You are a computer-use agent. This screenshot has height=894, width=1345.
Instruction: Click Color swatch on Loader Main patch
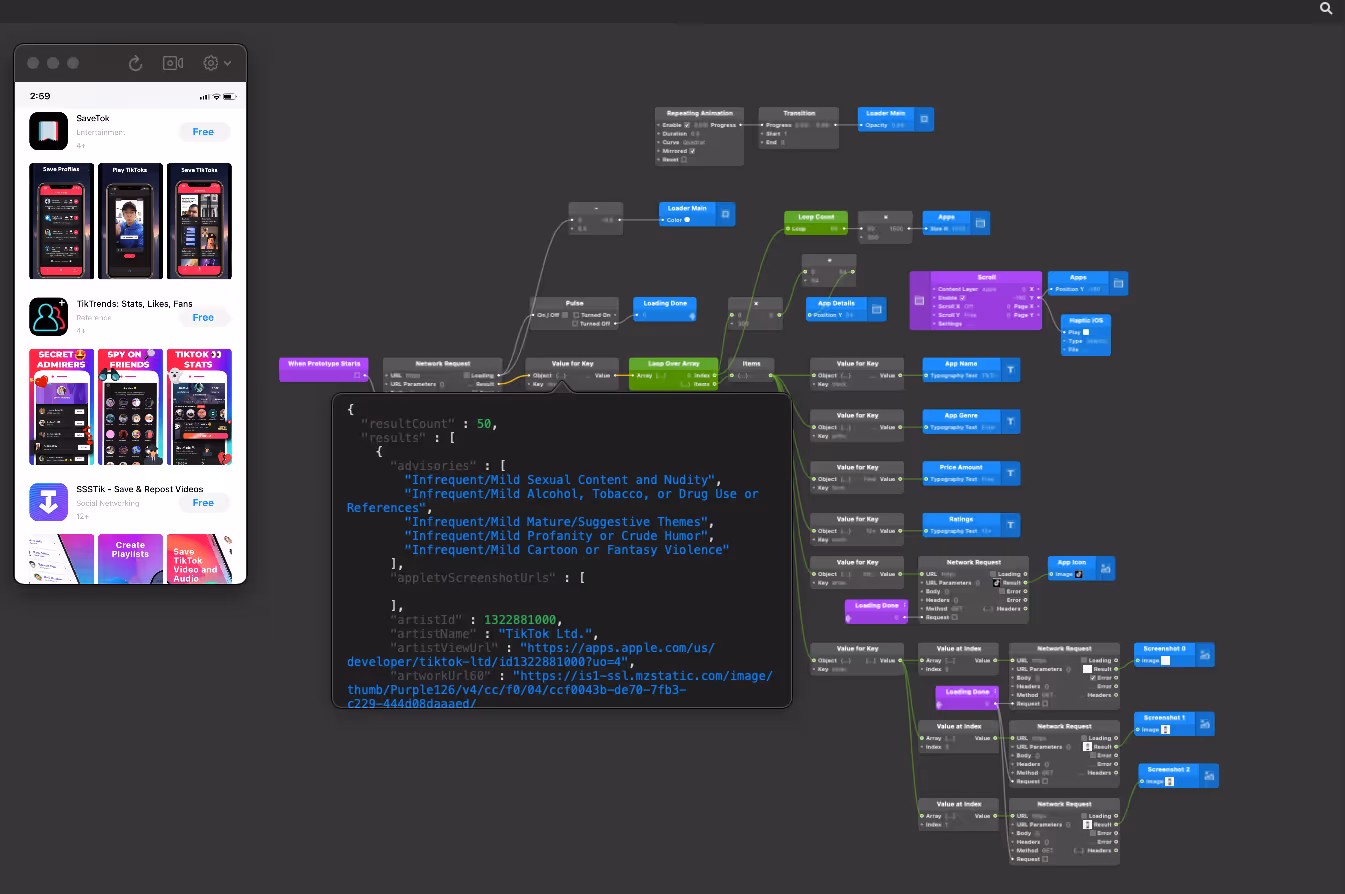tap(687, 219)
